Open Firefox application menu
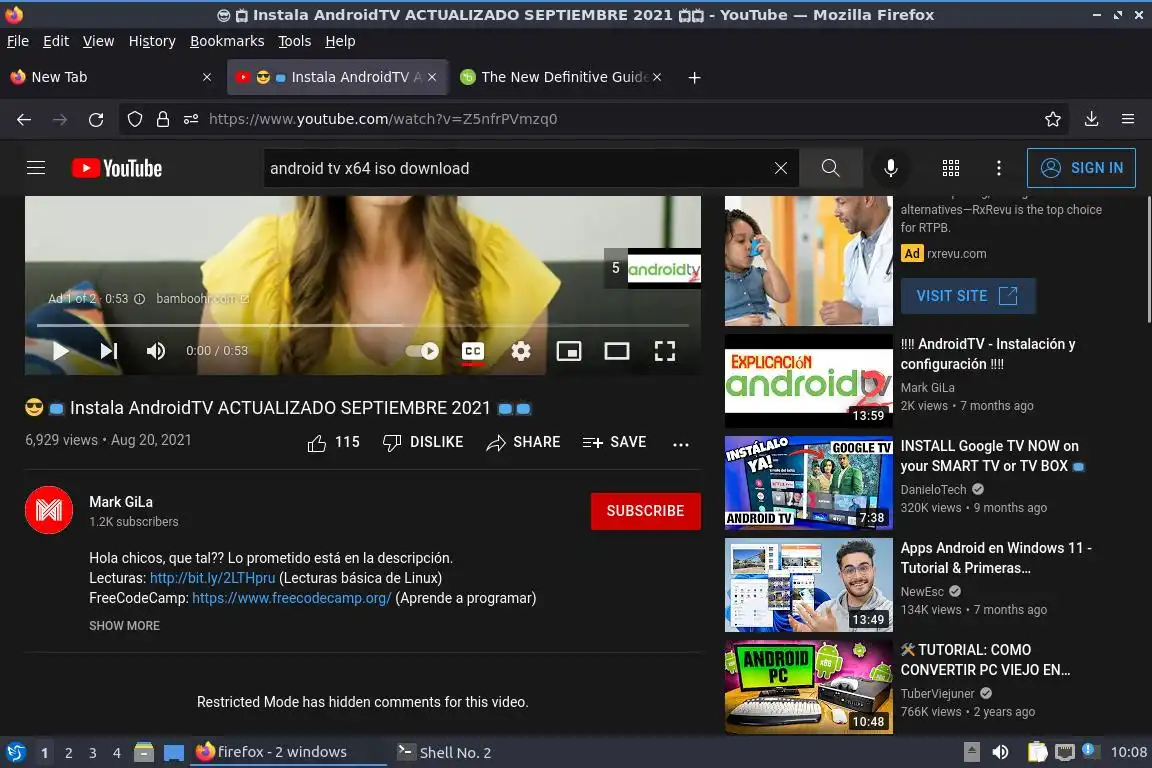This screenshot has width=1152, height=768. pos(1128,119)
